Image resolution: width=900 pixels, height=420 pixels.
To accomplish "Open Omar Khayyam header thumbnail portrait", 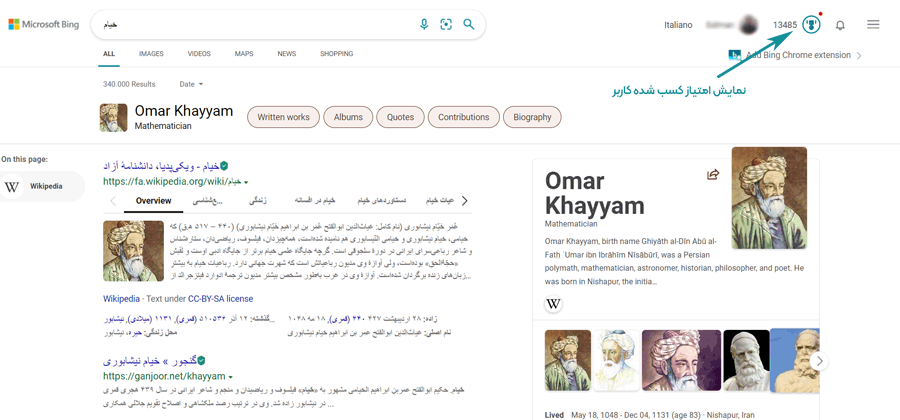I will point(114,118).
